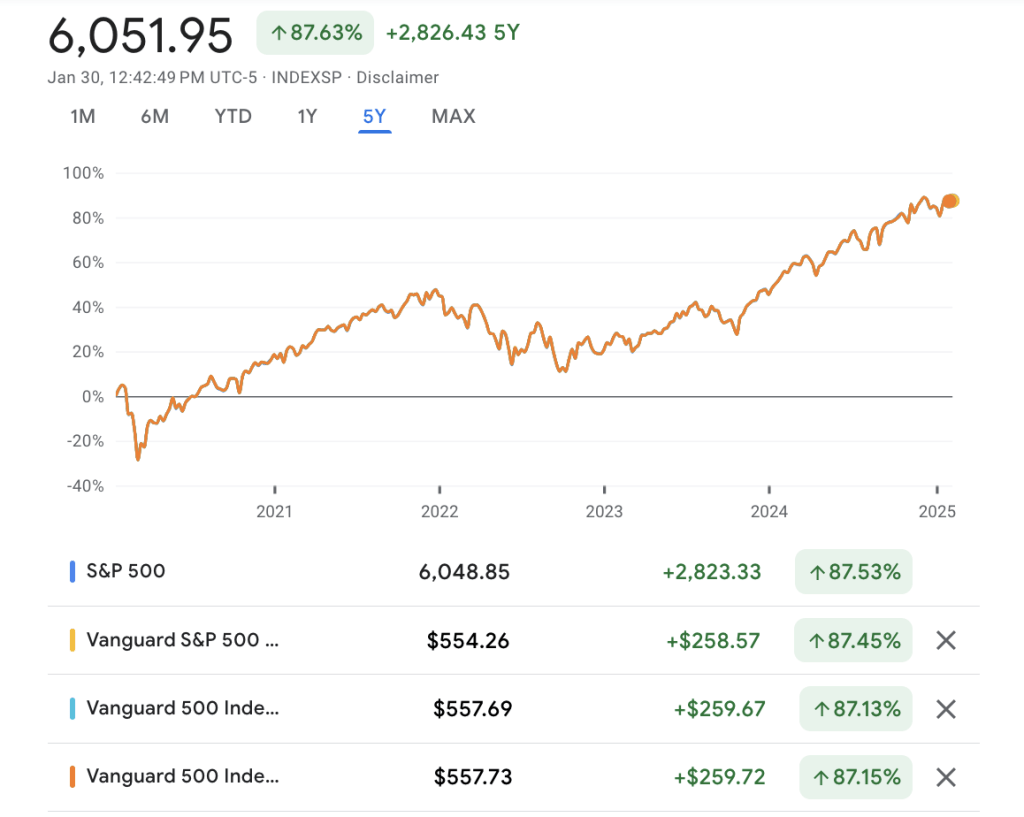Remove the Vanguard S&P 500 comparison
The height and width of the screenshot is (817, 1024).
[945, 640]
